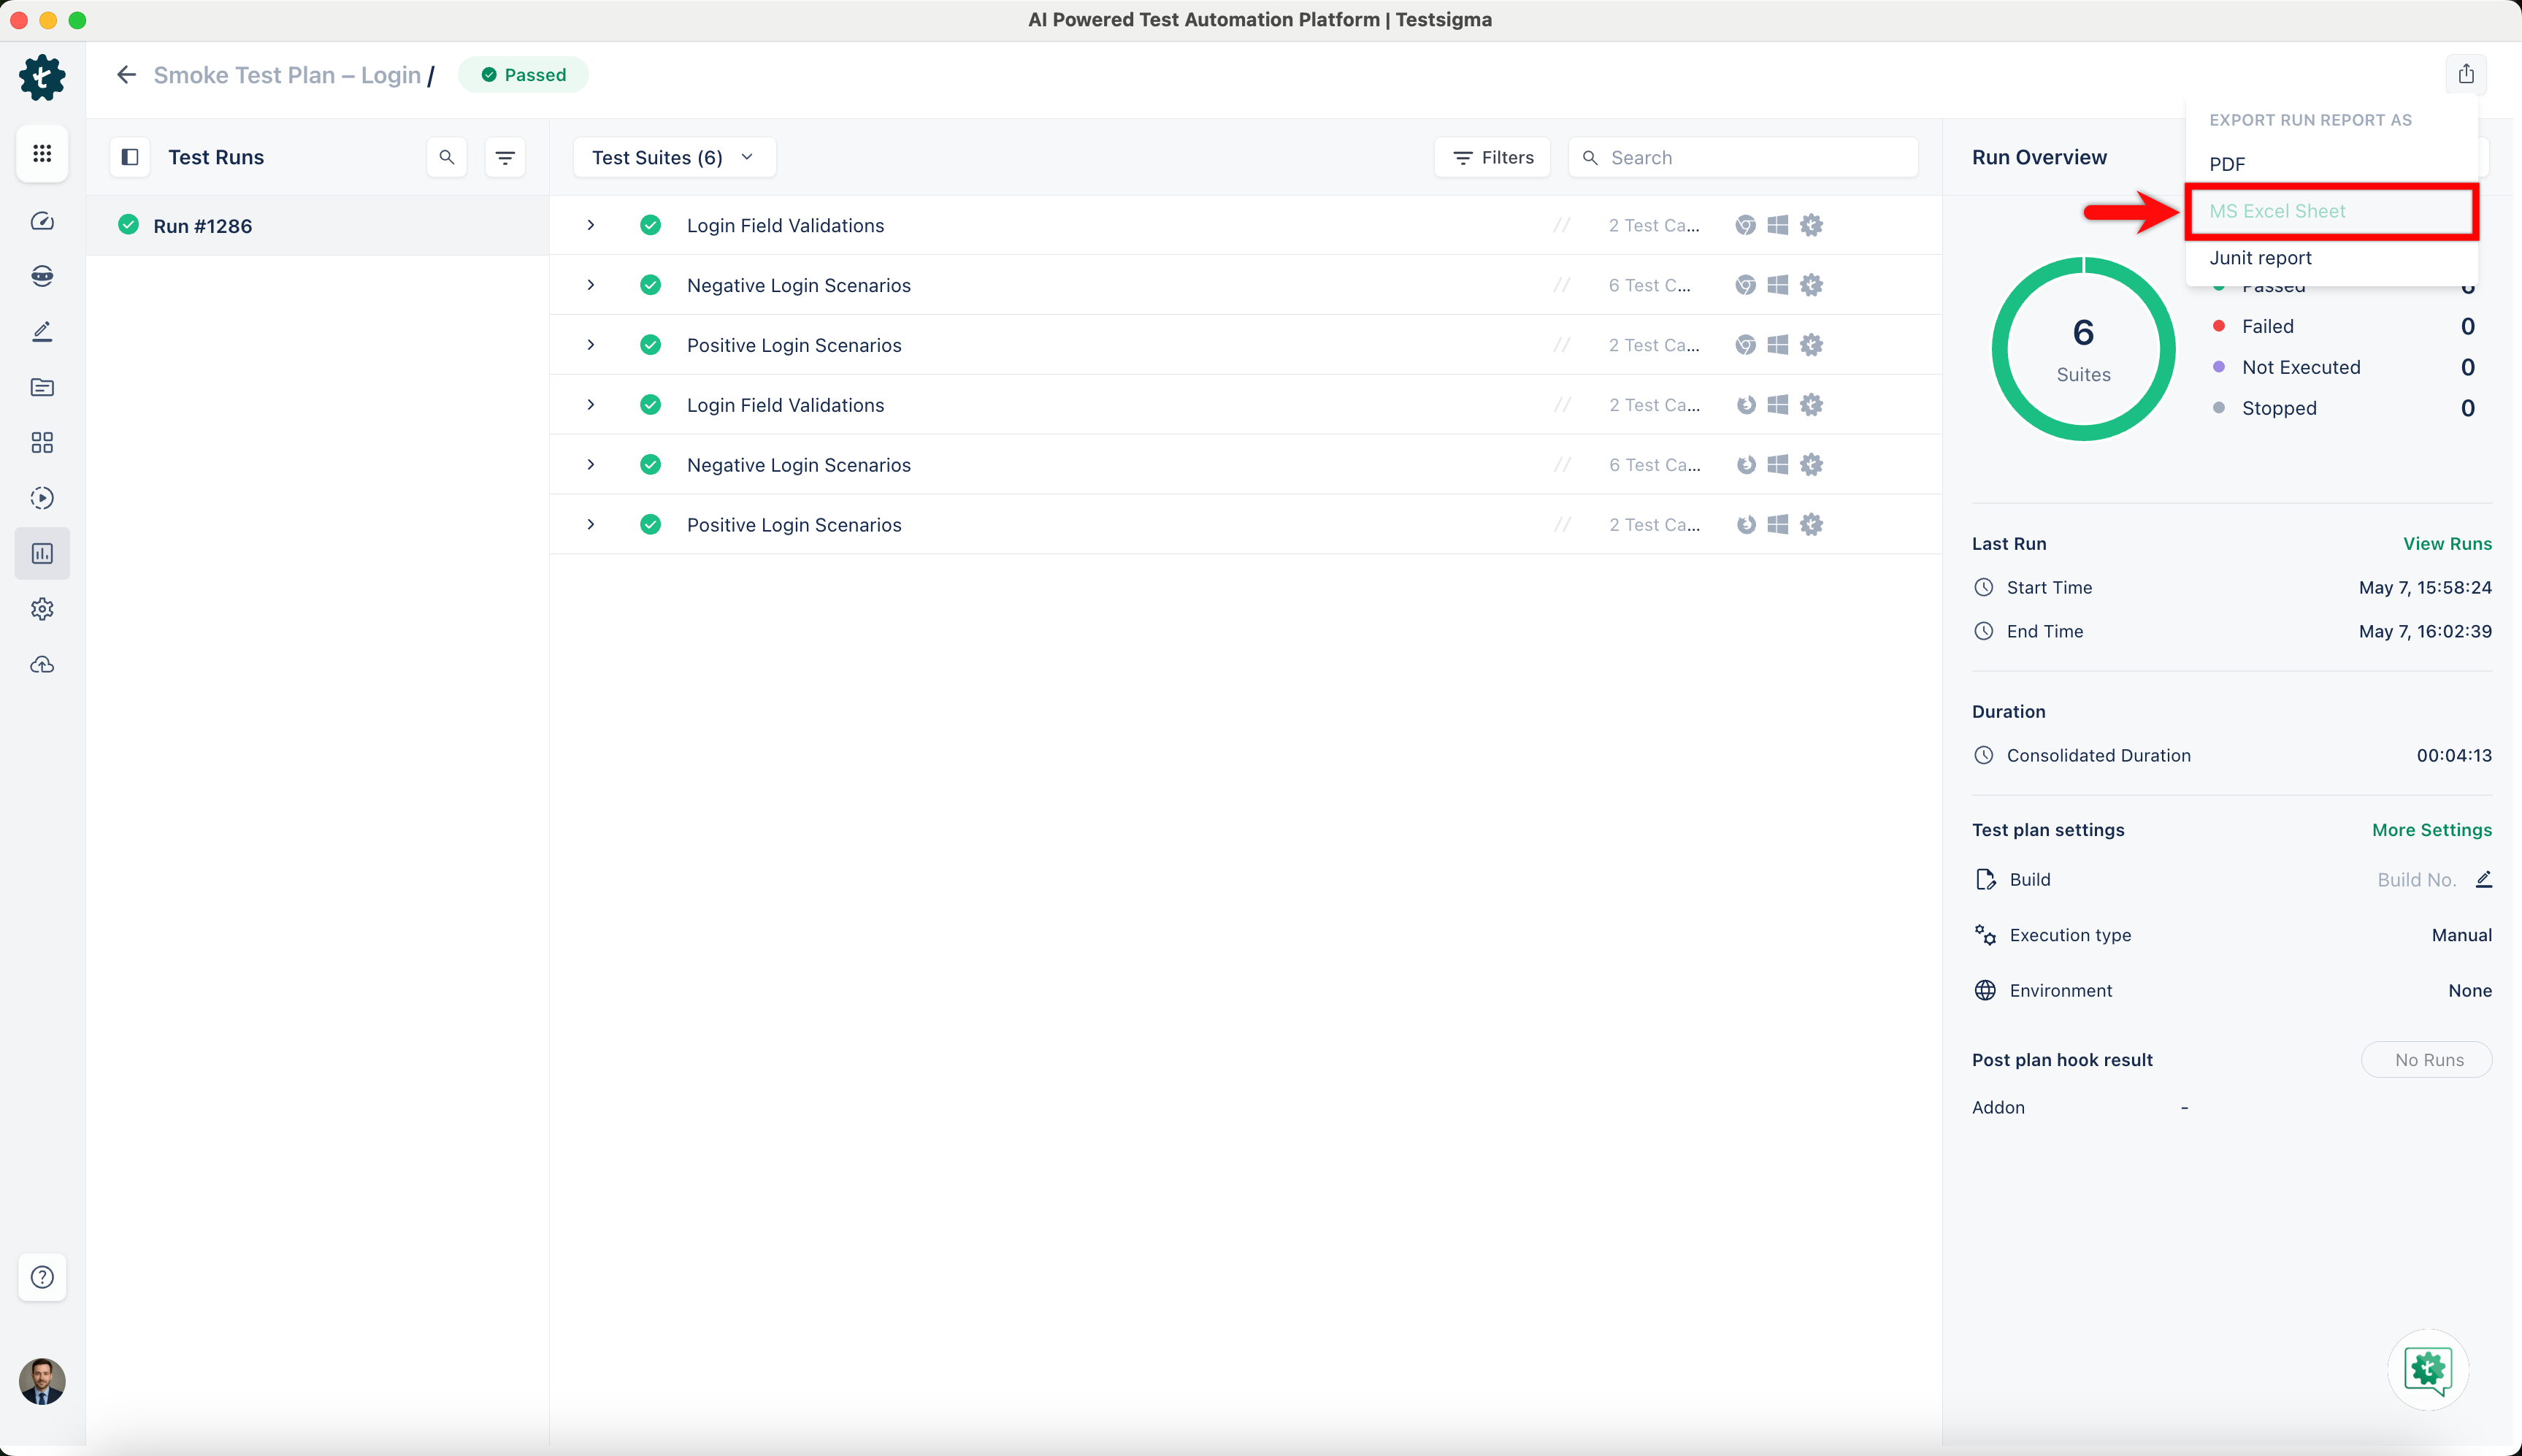Click Windows icon in the Firefox Negative Login Scenarios row
This screenshot has height=1456, width=2522.
click(x=1778, y=465)
